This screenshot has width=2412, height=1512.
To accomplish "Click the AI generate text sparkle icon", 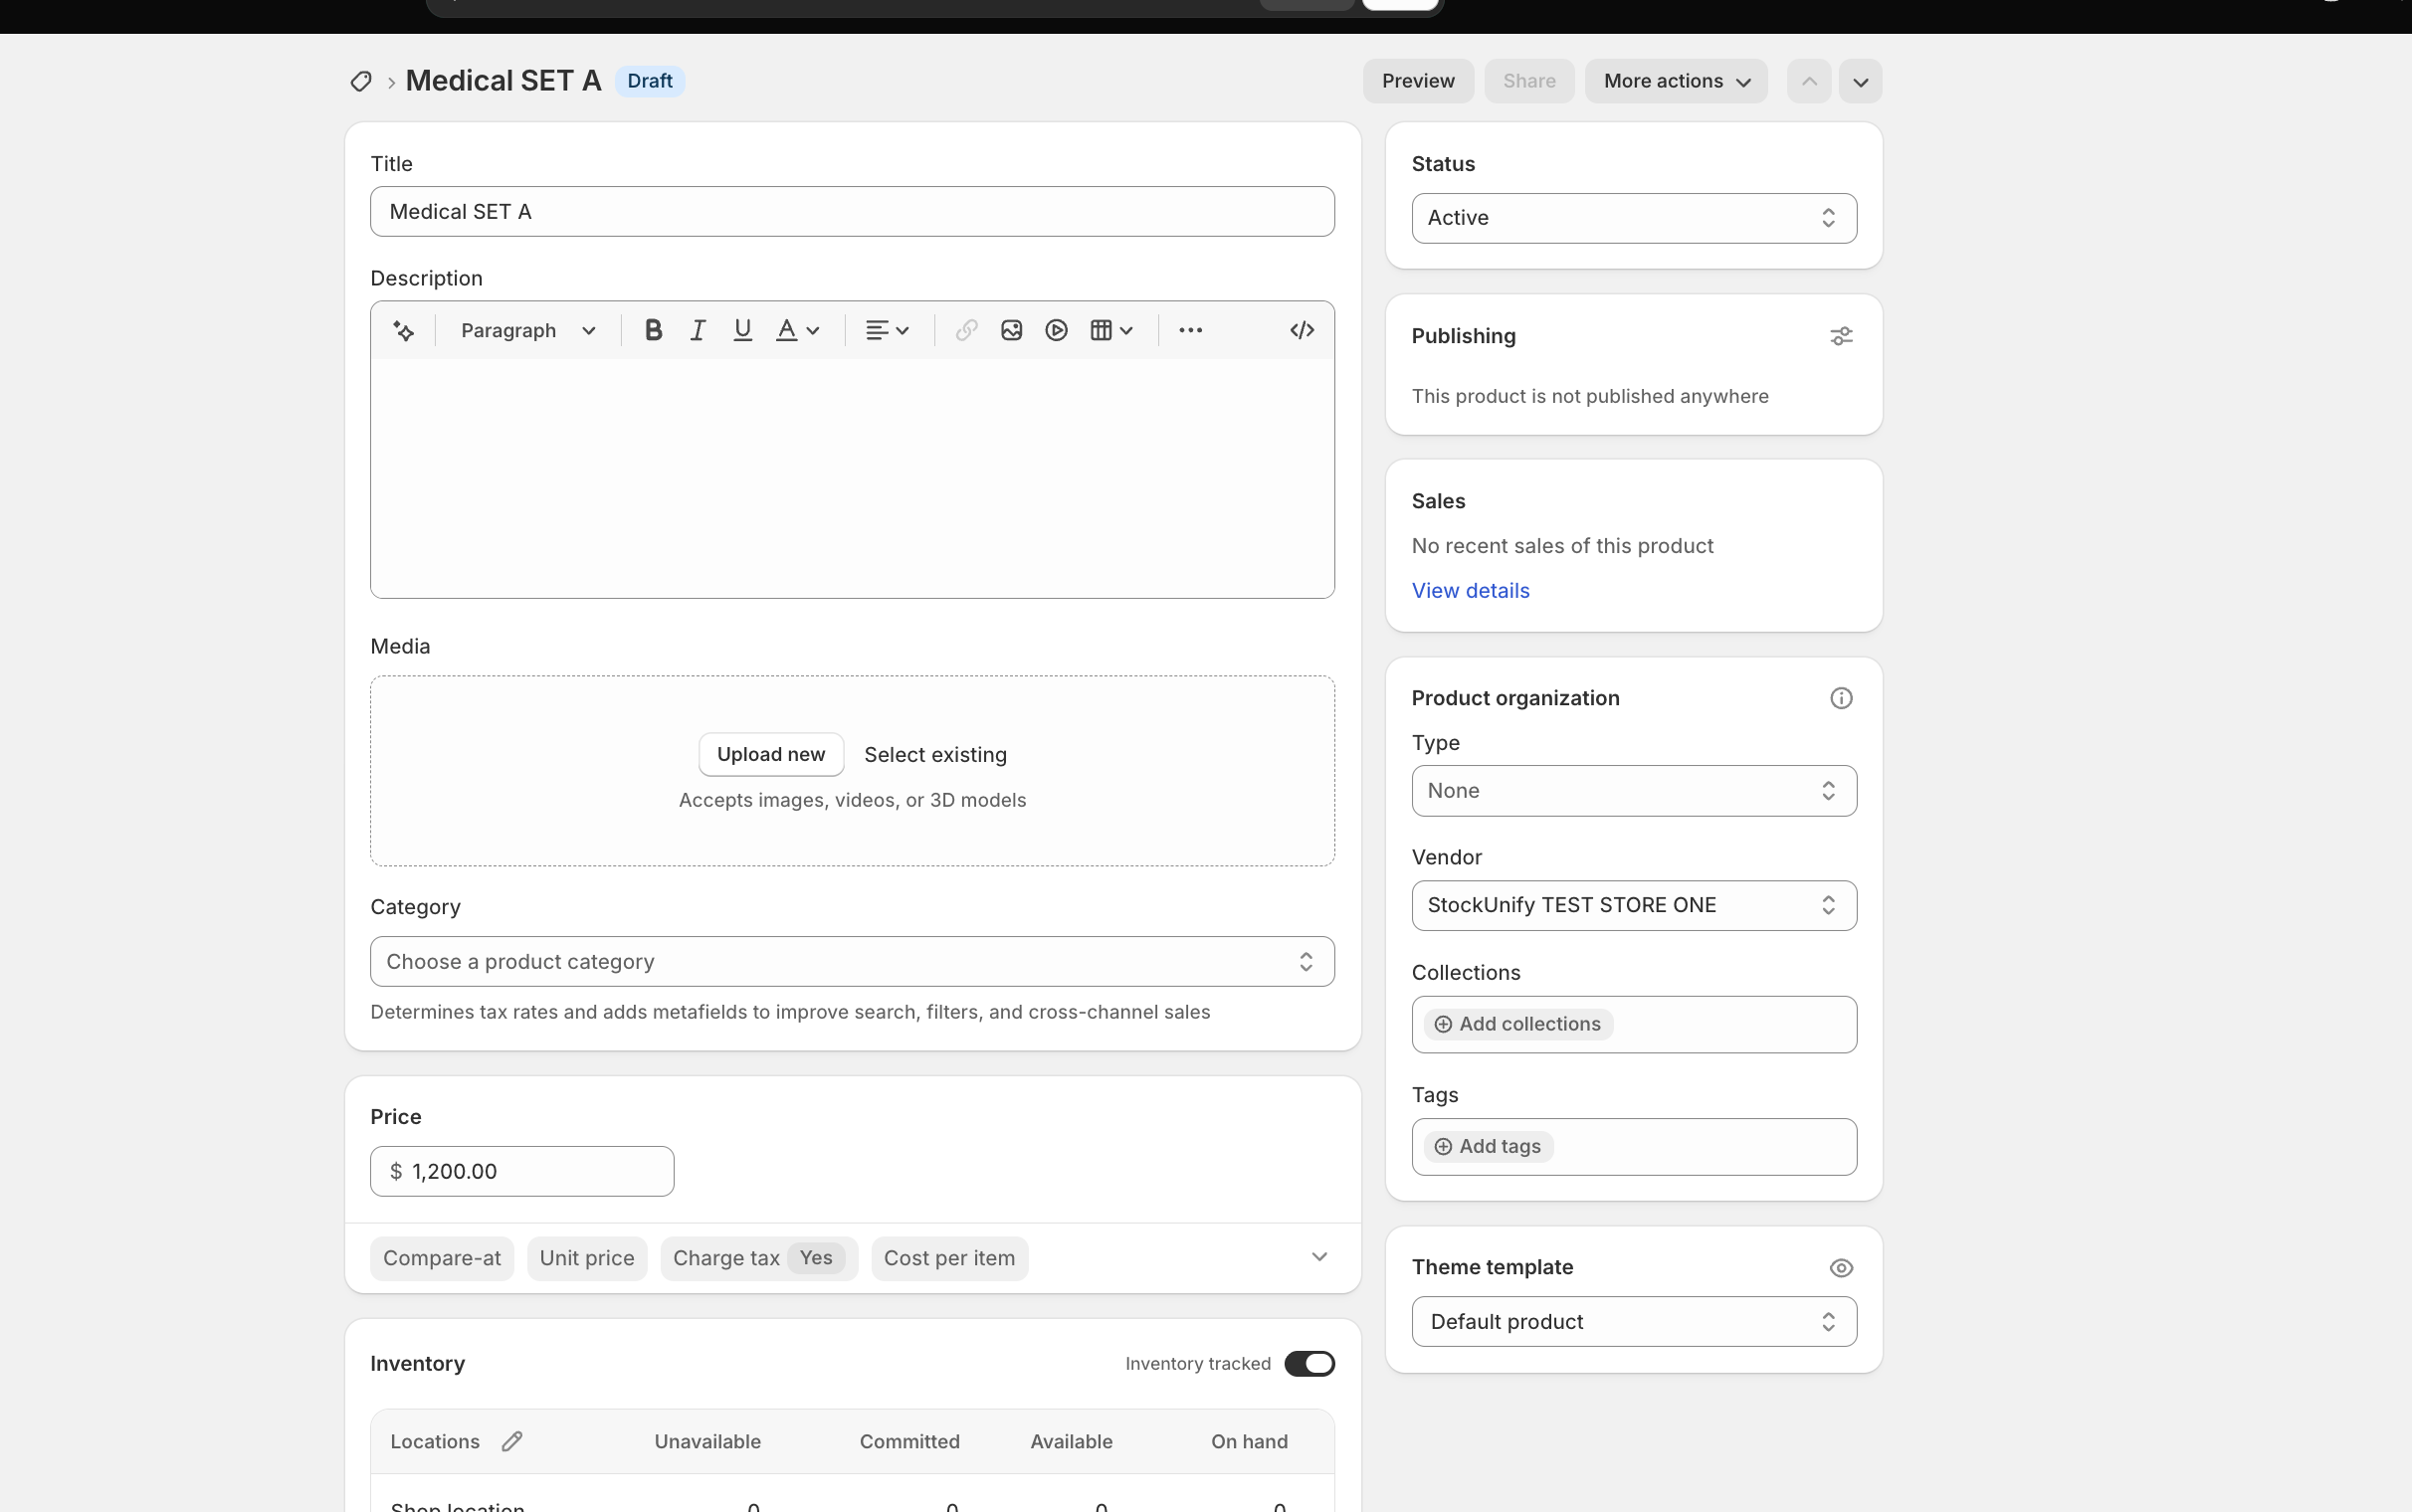I will click(x=404, y=330).
